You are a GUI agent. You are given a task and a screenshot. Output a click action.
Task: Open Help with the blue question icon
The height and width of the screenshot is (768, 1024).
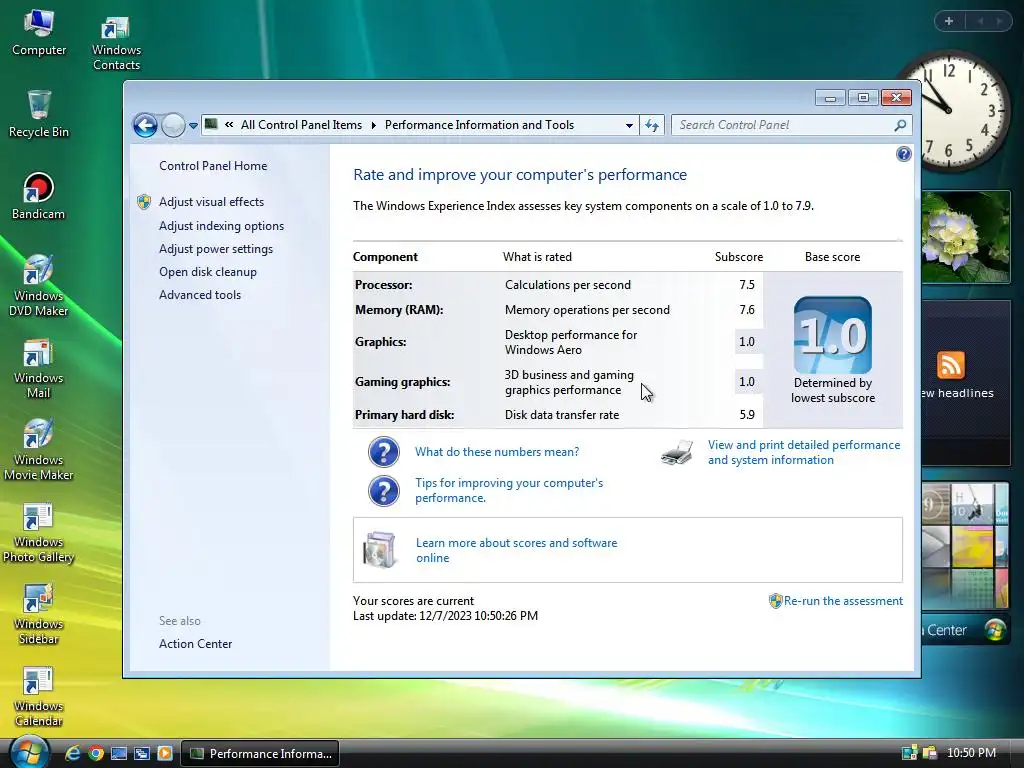904,154
